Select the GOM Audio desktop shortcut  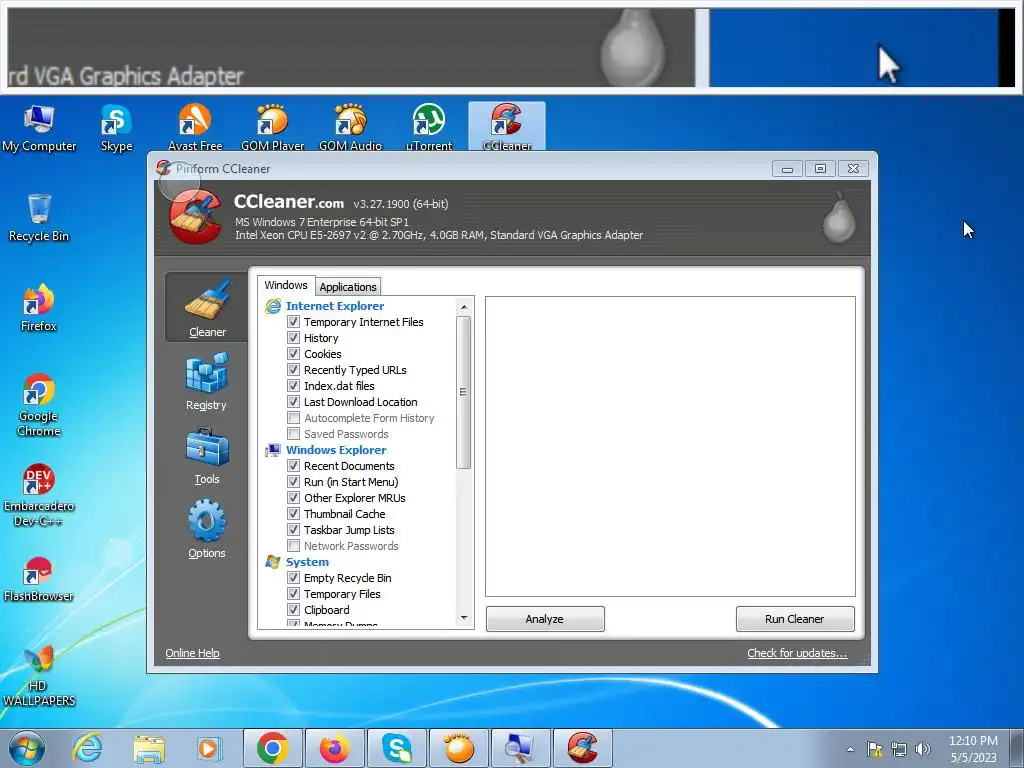tap(350, 127)
